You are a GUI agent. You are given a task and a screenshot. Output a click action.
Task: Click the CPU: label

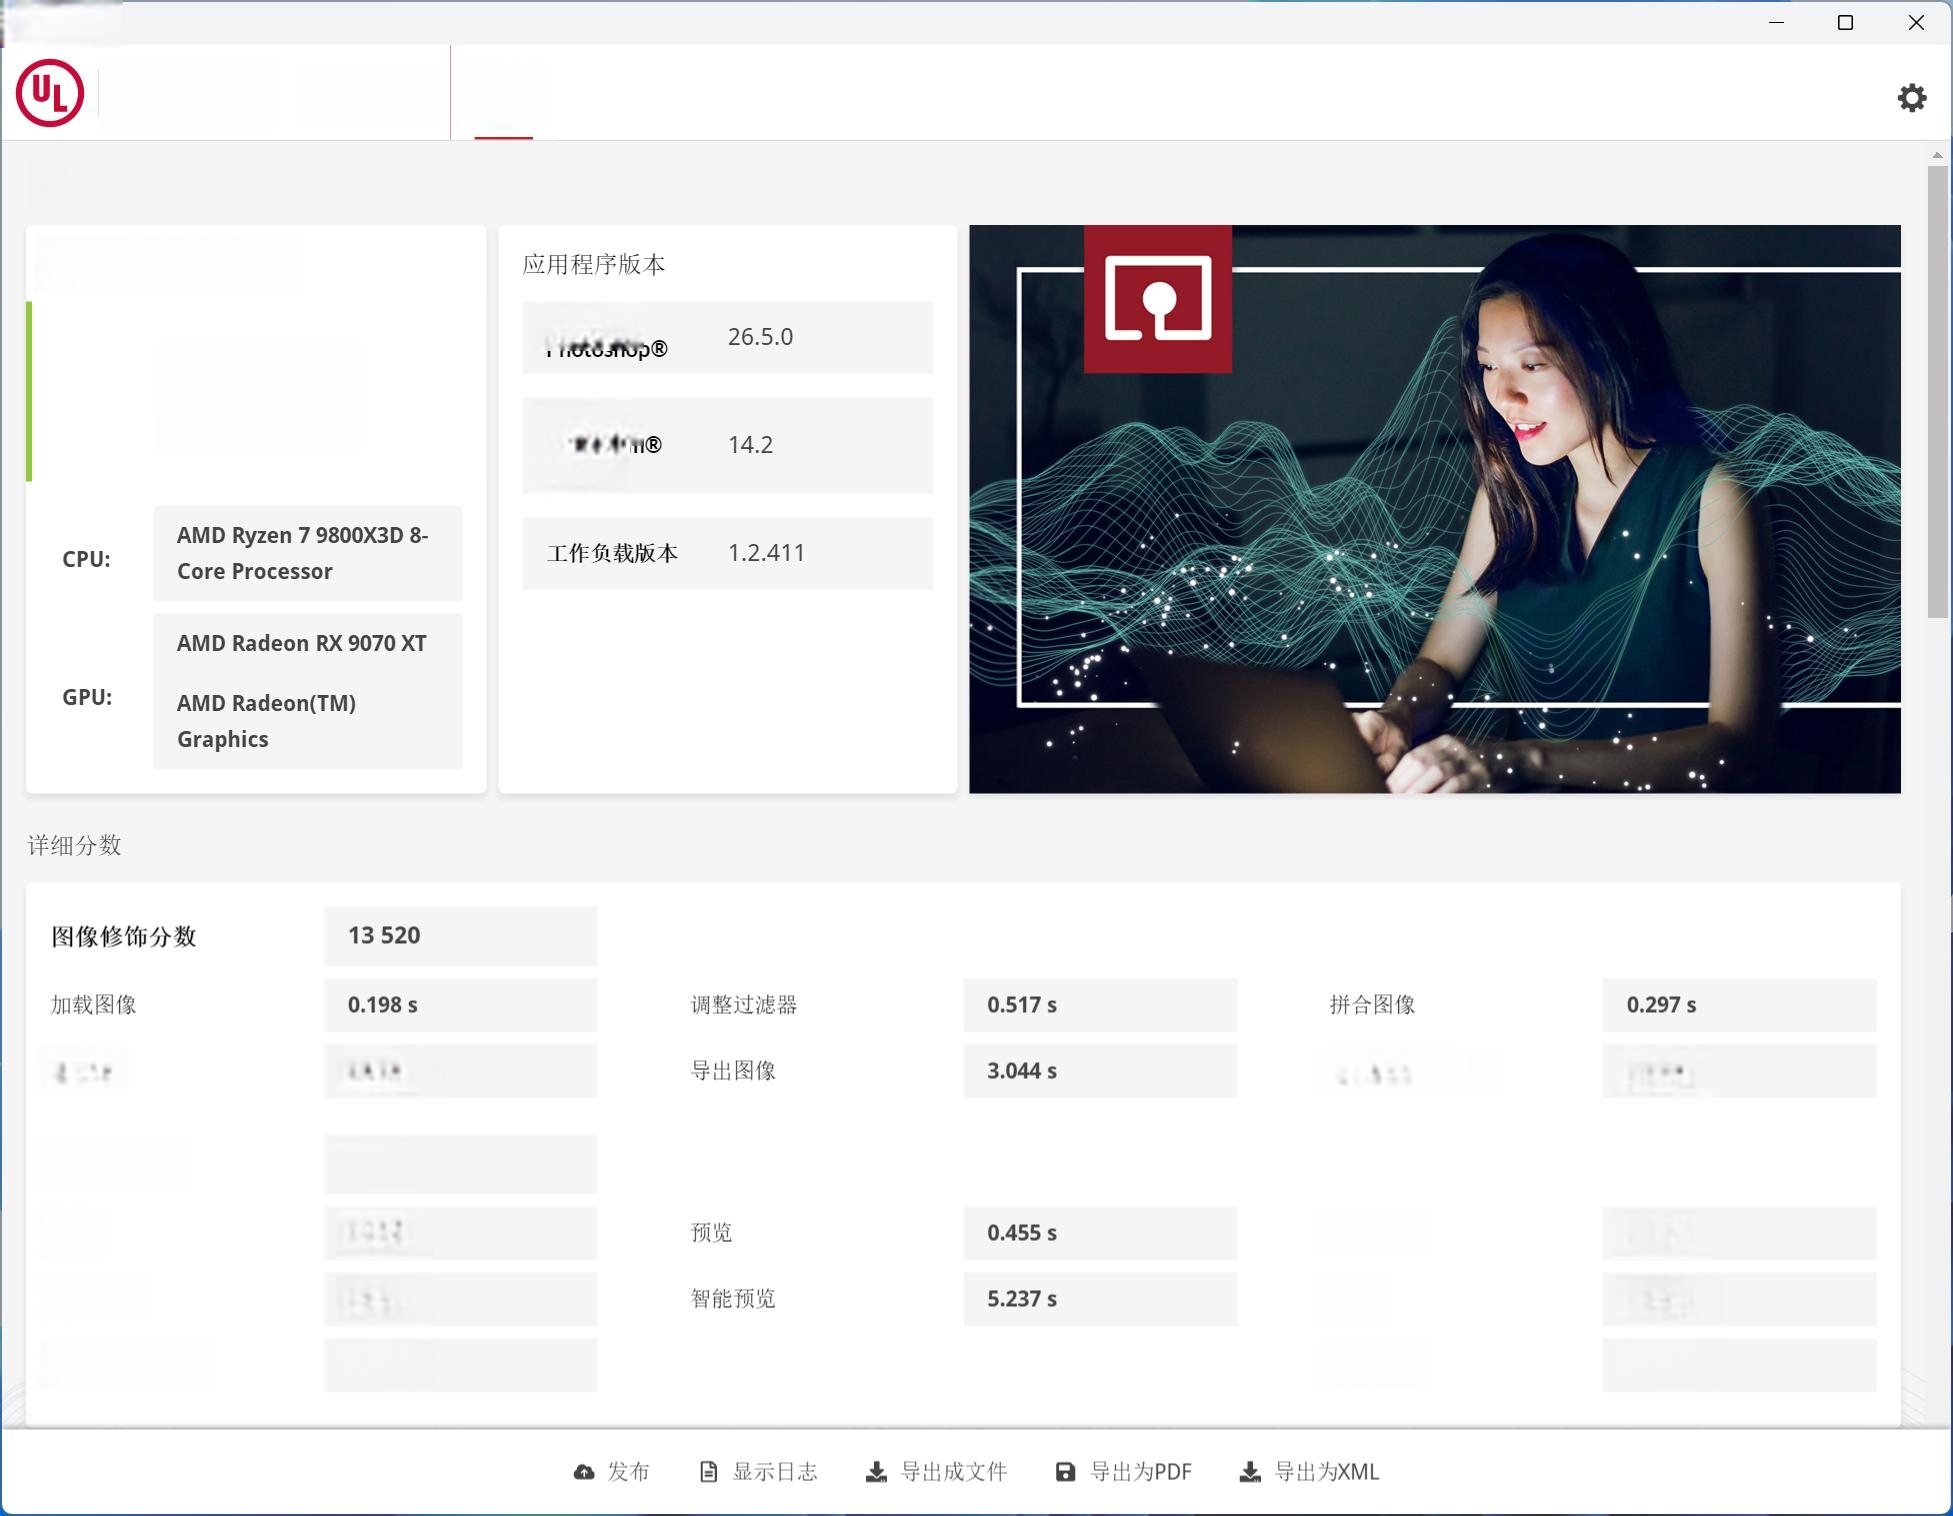click(86, 559)
